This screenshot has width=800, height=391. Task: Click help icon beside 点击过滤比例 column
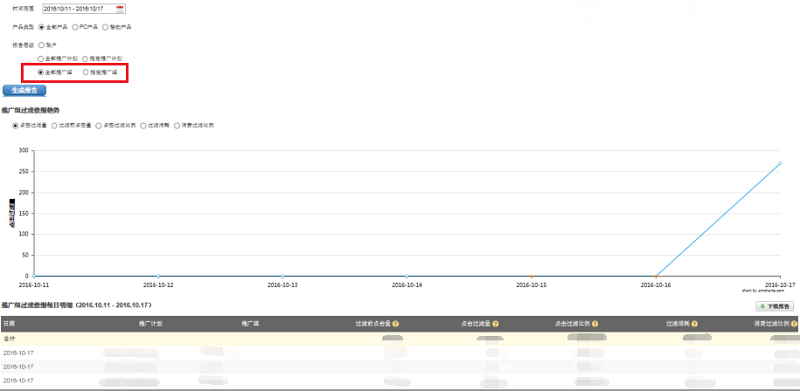595,324
